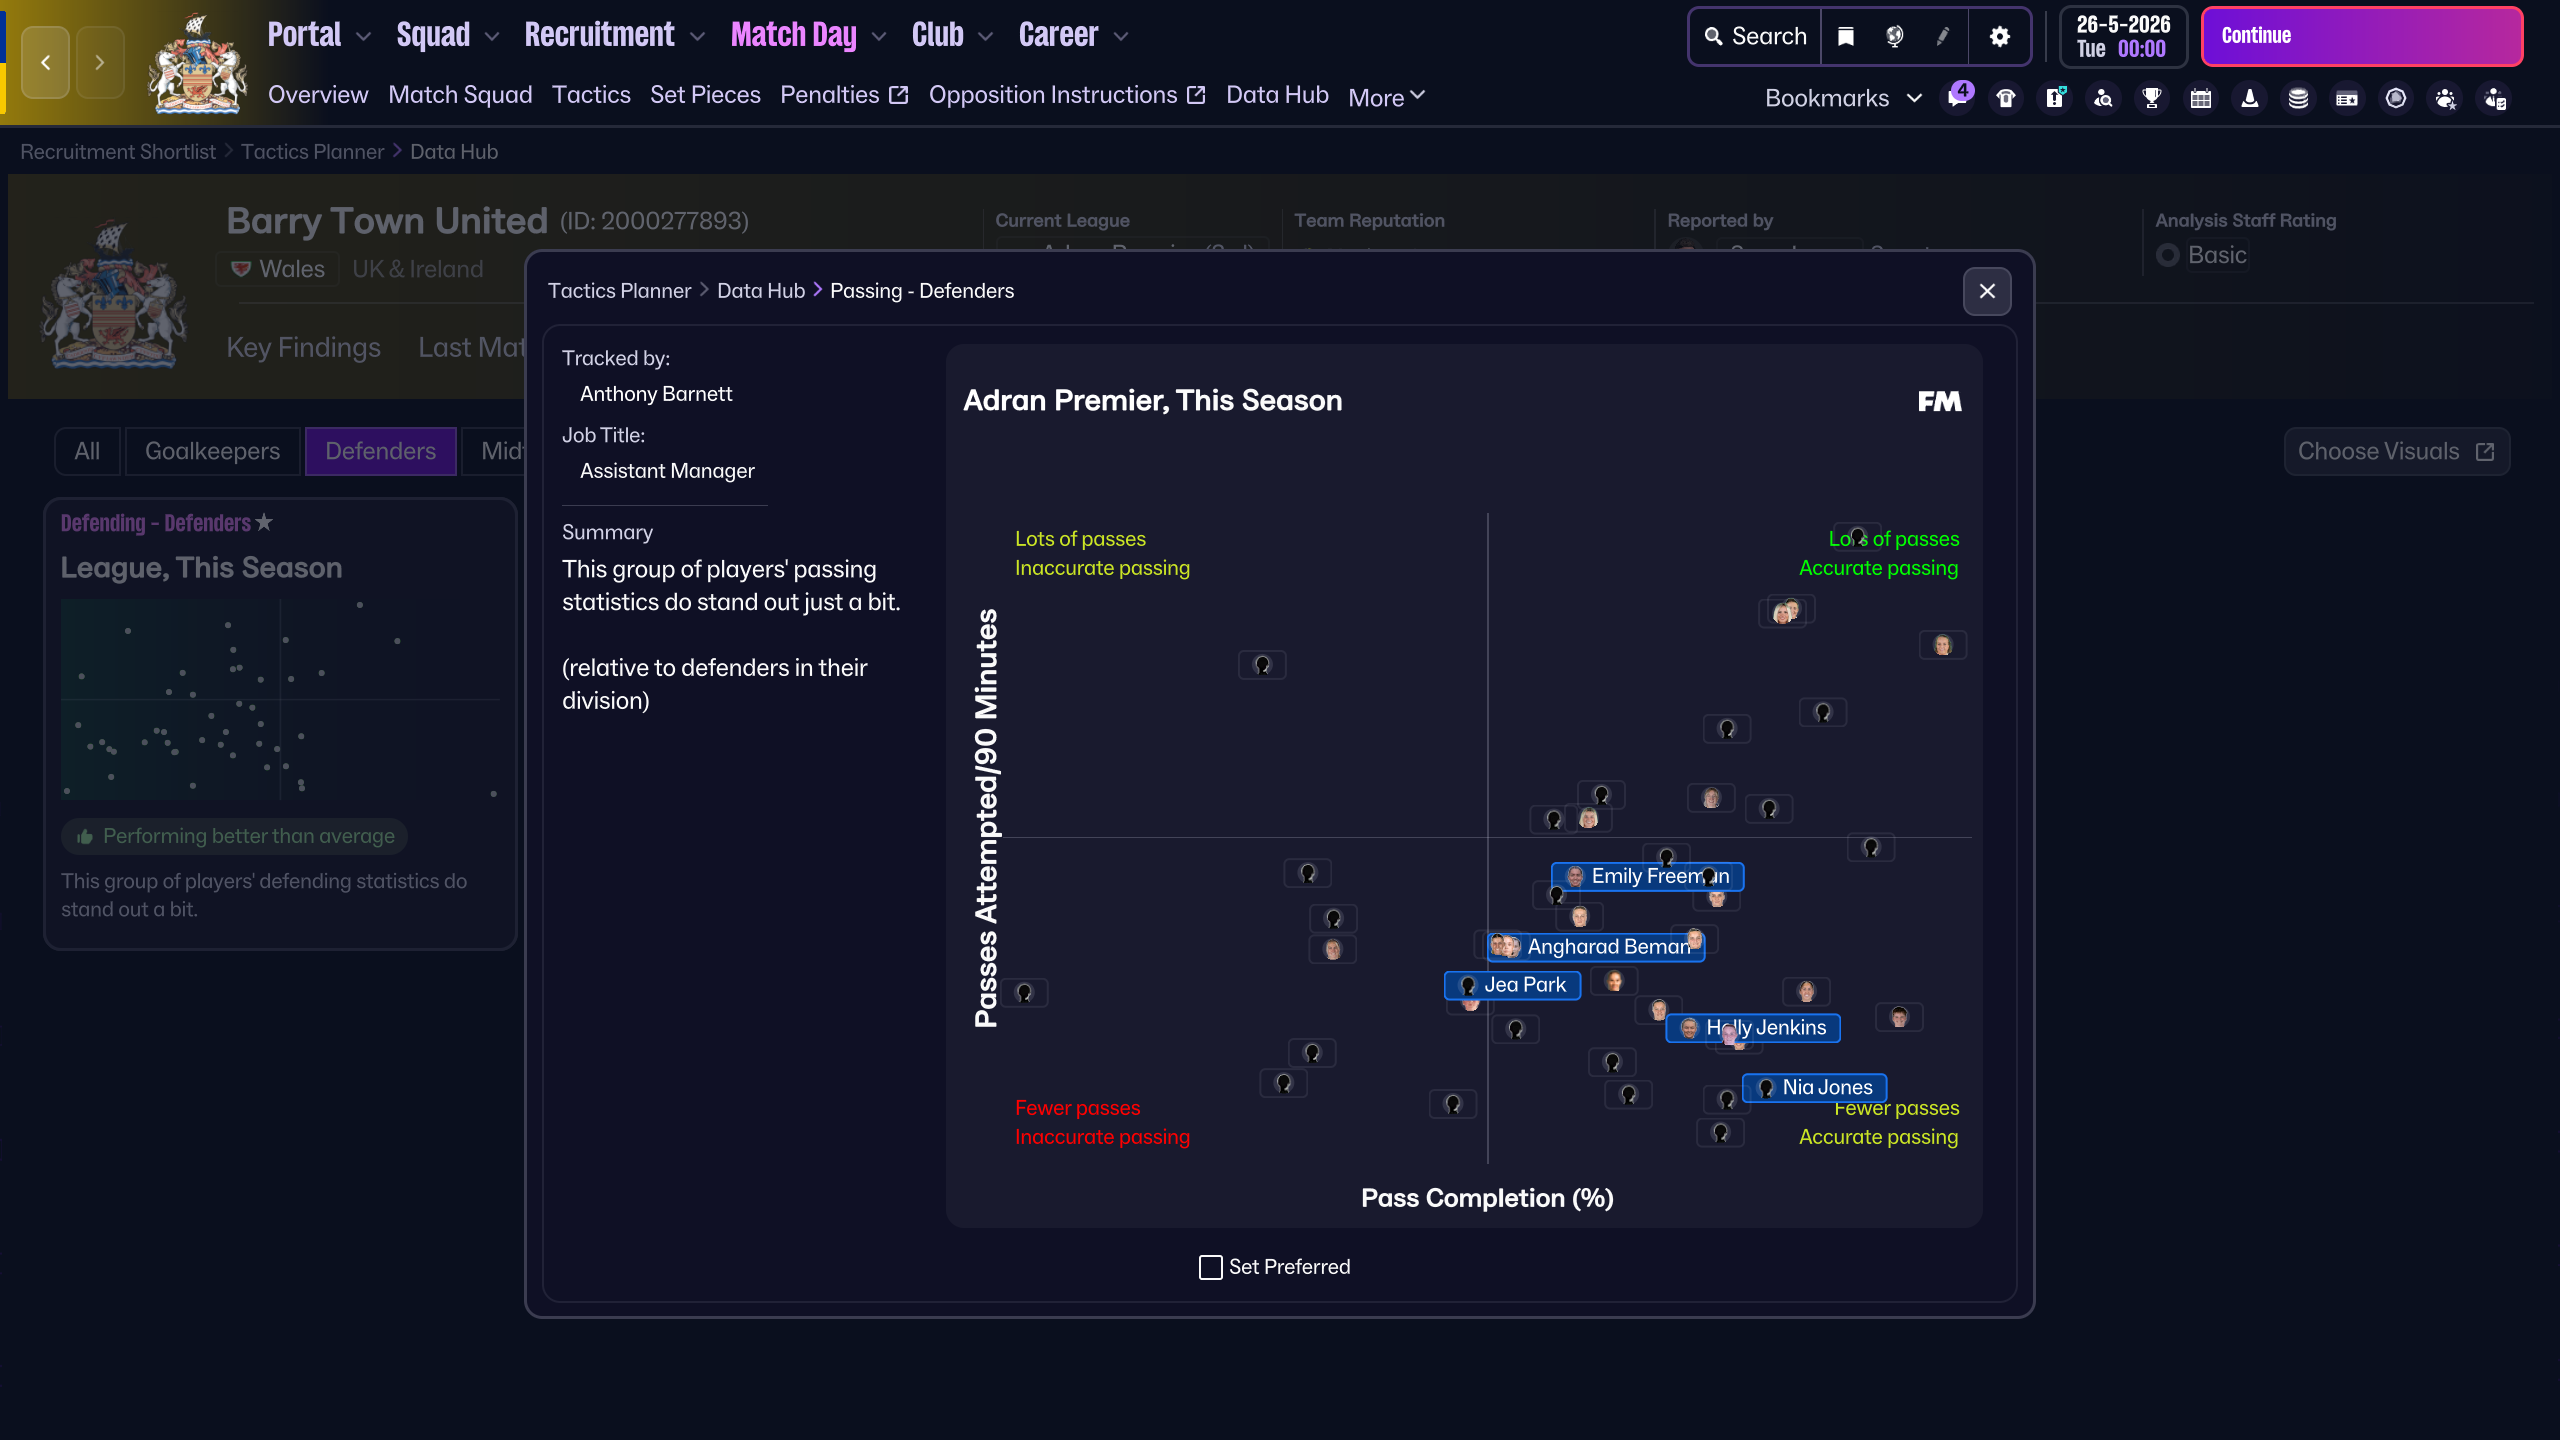
Task: Switch to the Goalkeepers filter
Action: [212, 451]
